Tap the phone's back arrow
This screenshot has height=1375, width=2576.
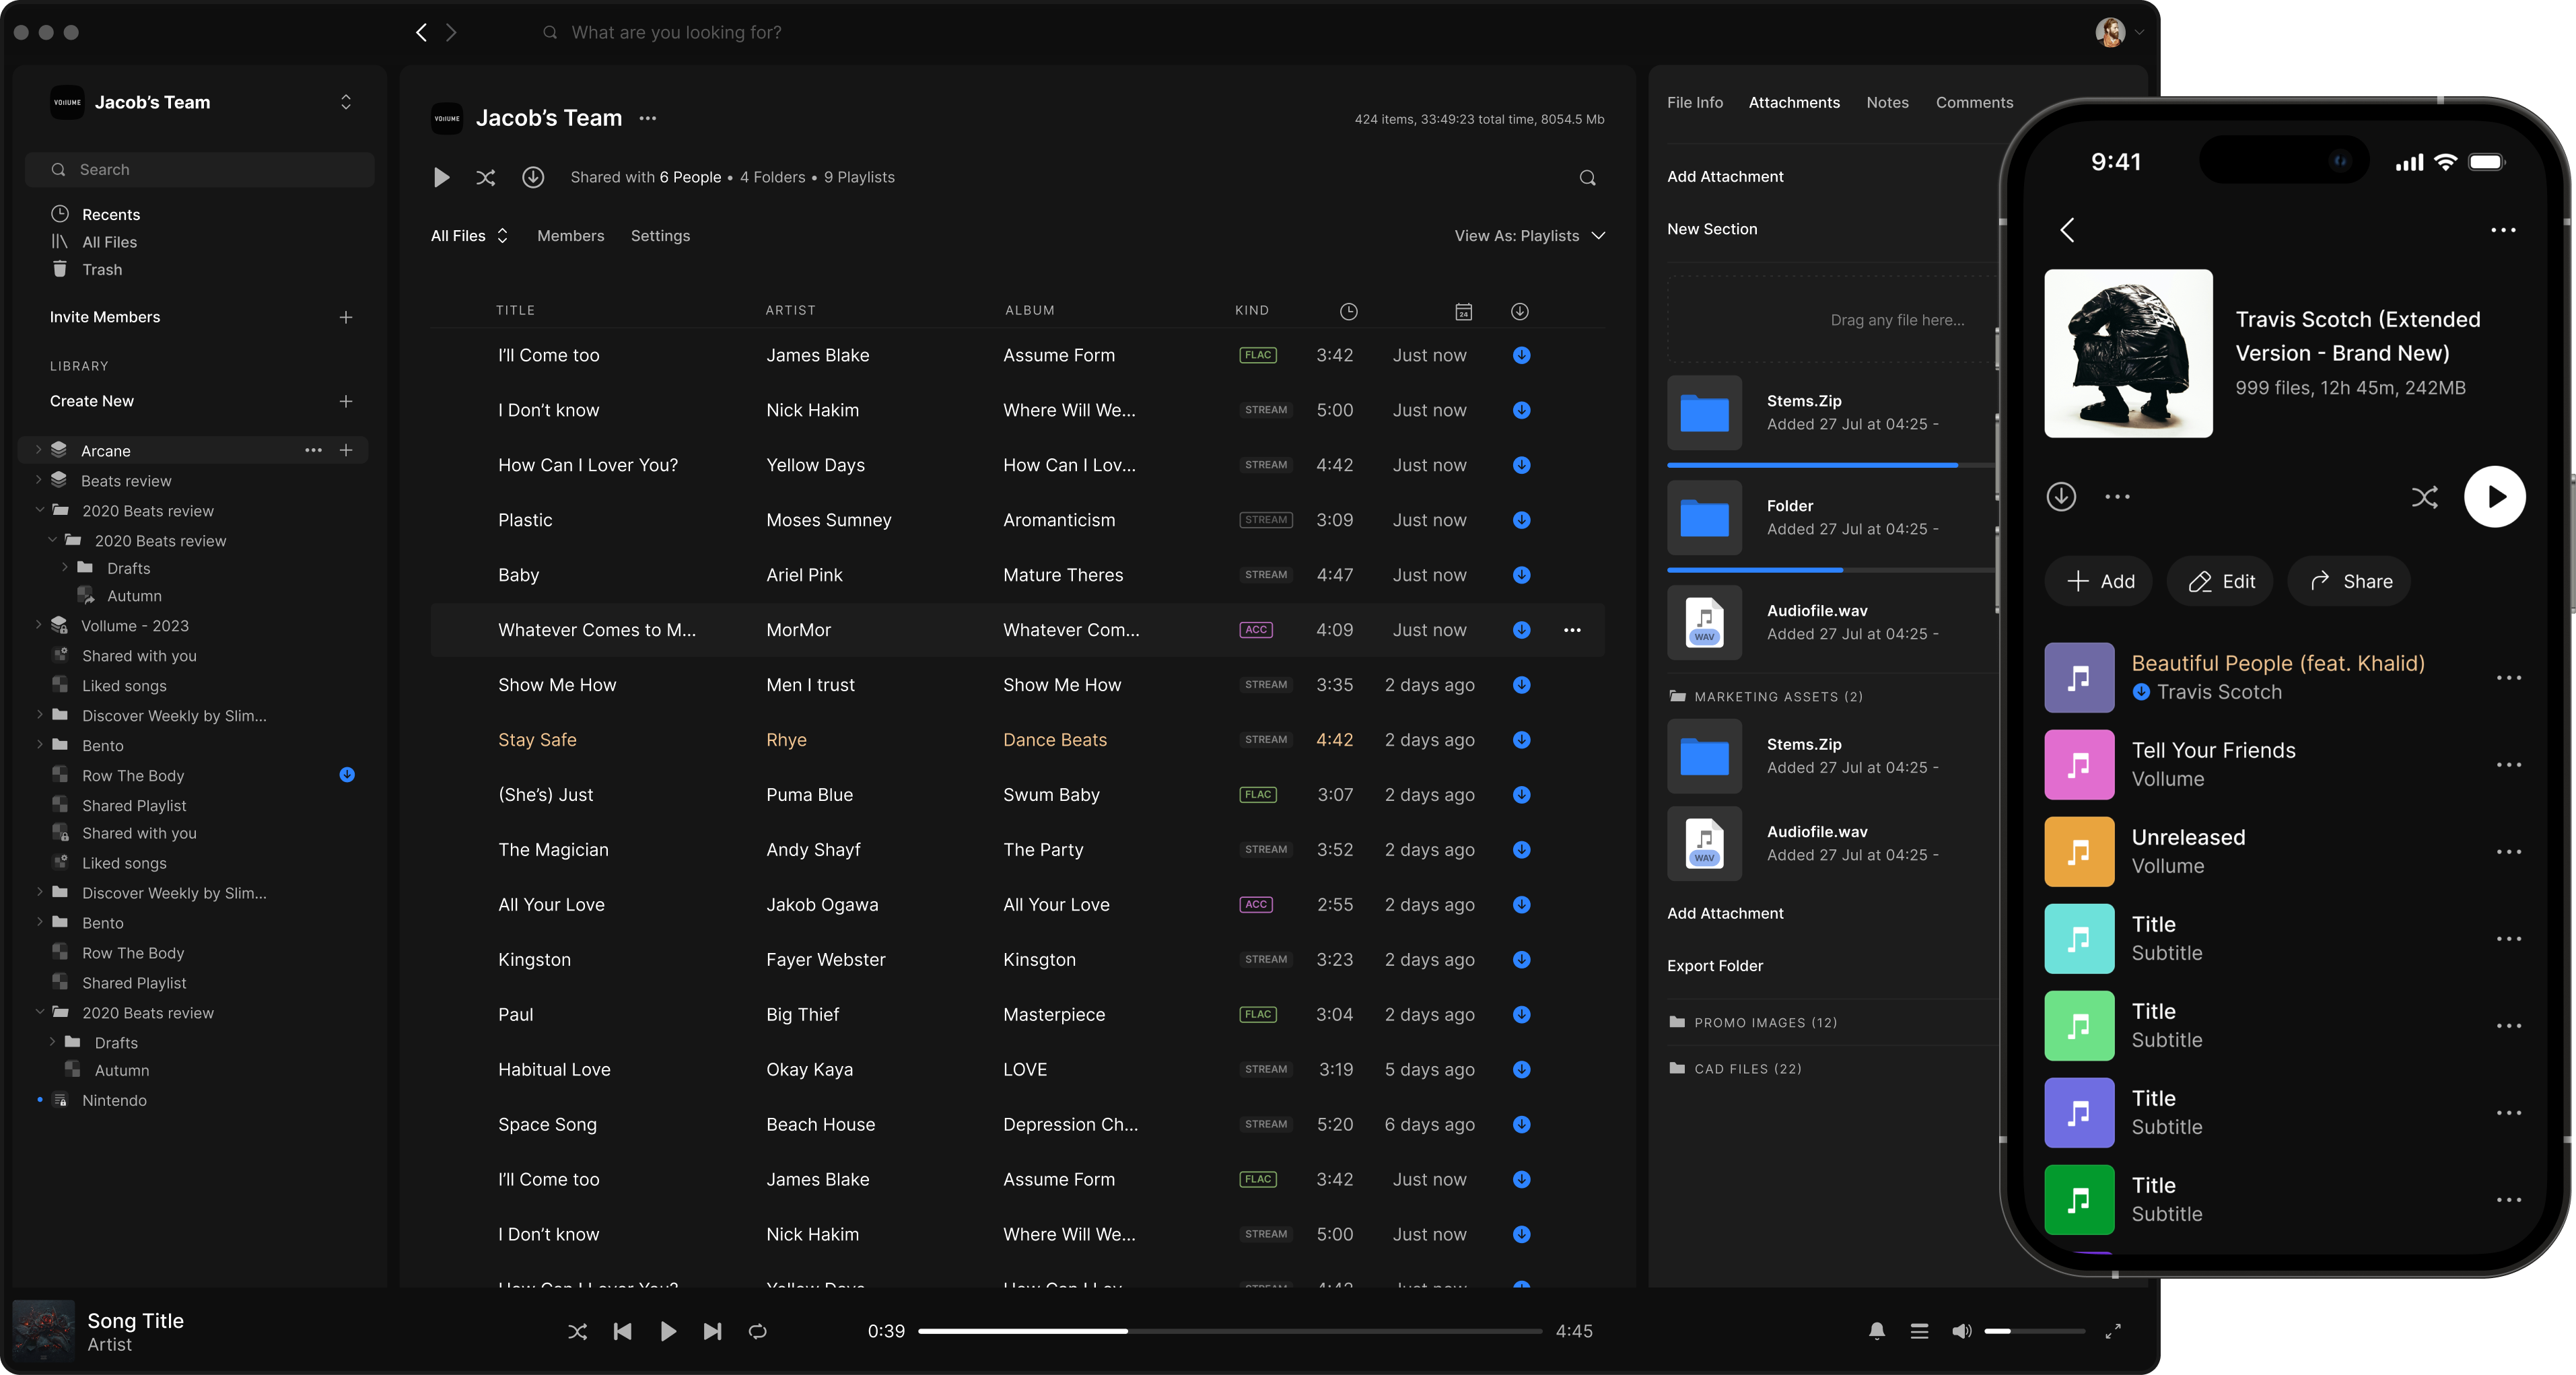tap(2067, 230)
